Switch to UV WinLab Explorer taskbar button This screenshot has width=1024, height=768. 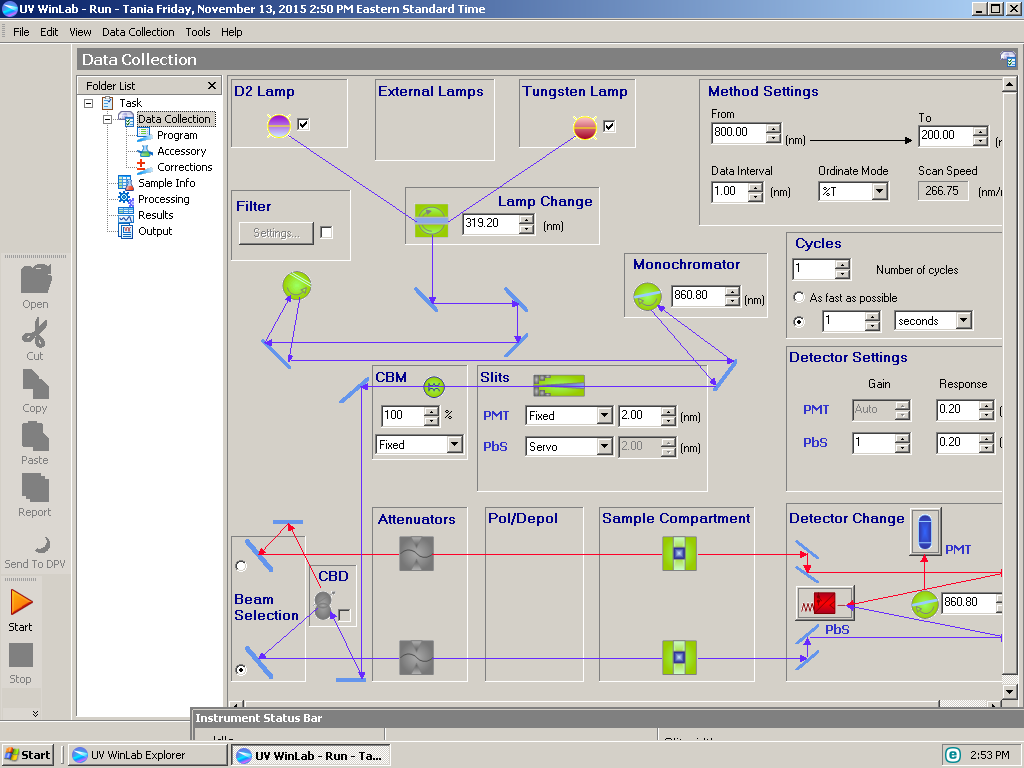pos(147,755)
